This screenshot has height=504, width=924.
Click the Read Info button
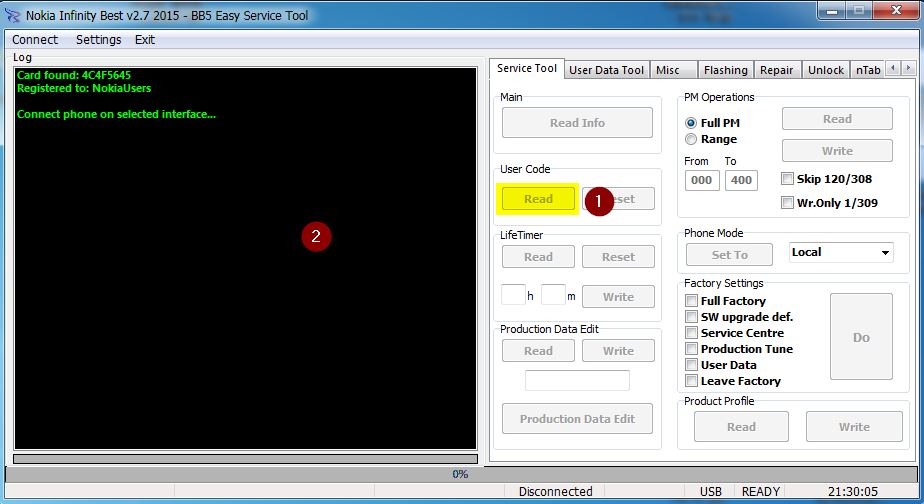pyautogui.click(x=577, y=123)
